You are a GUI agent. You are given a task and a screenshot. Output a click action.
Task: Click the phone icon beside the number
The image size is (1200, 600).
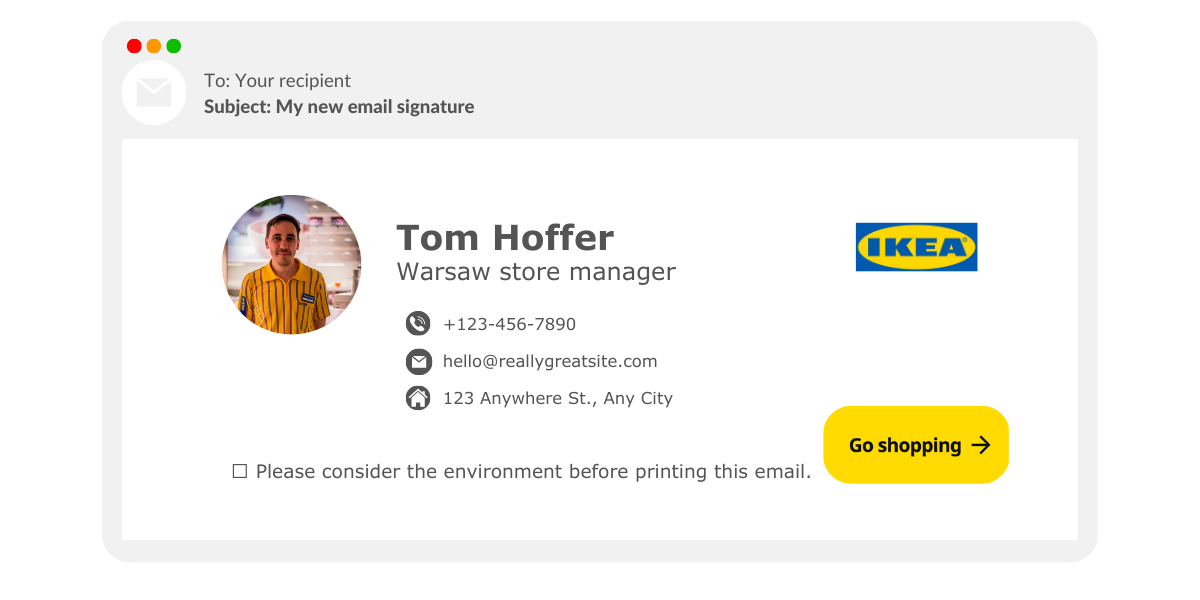point(418,323)
